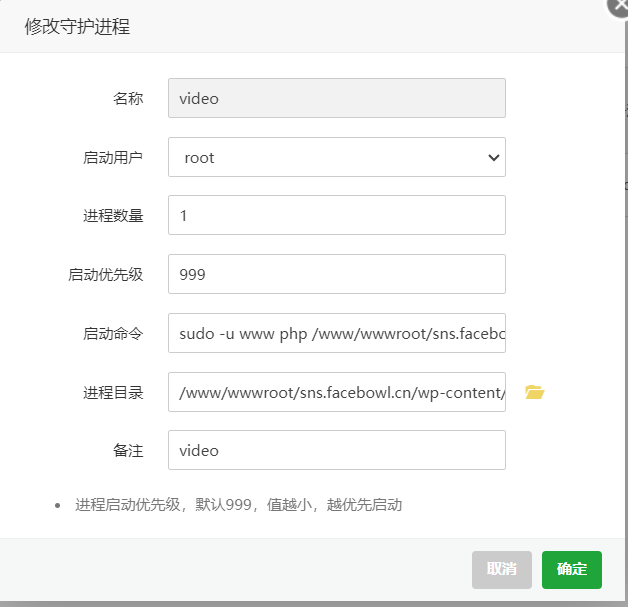The height and width of the screenshot is (607, 628).
Task: Open folder browser for process directory
Action: coord(535,392)
